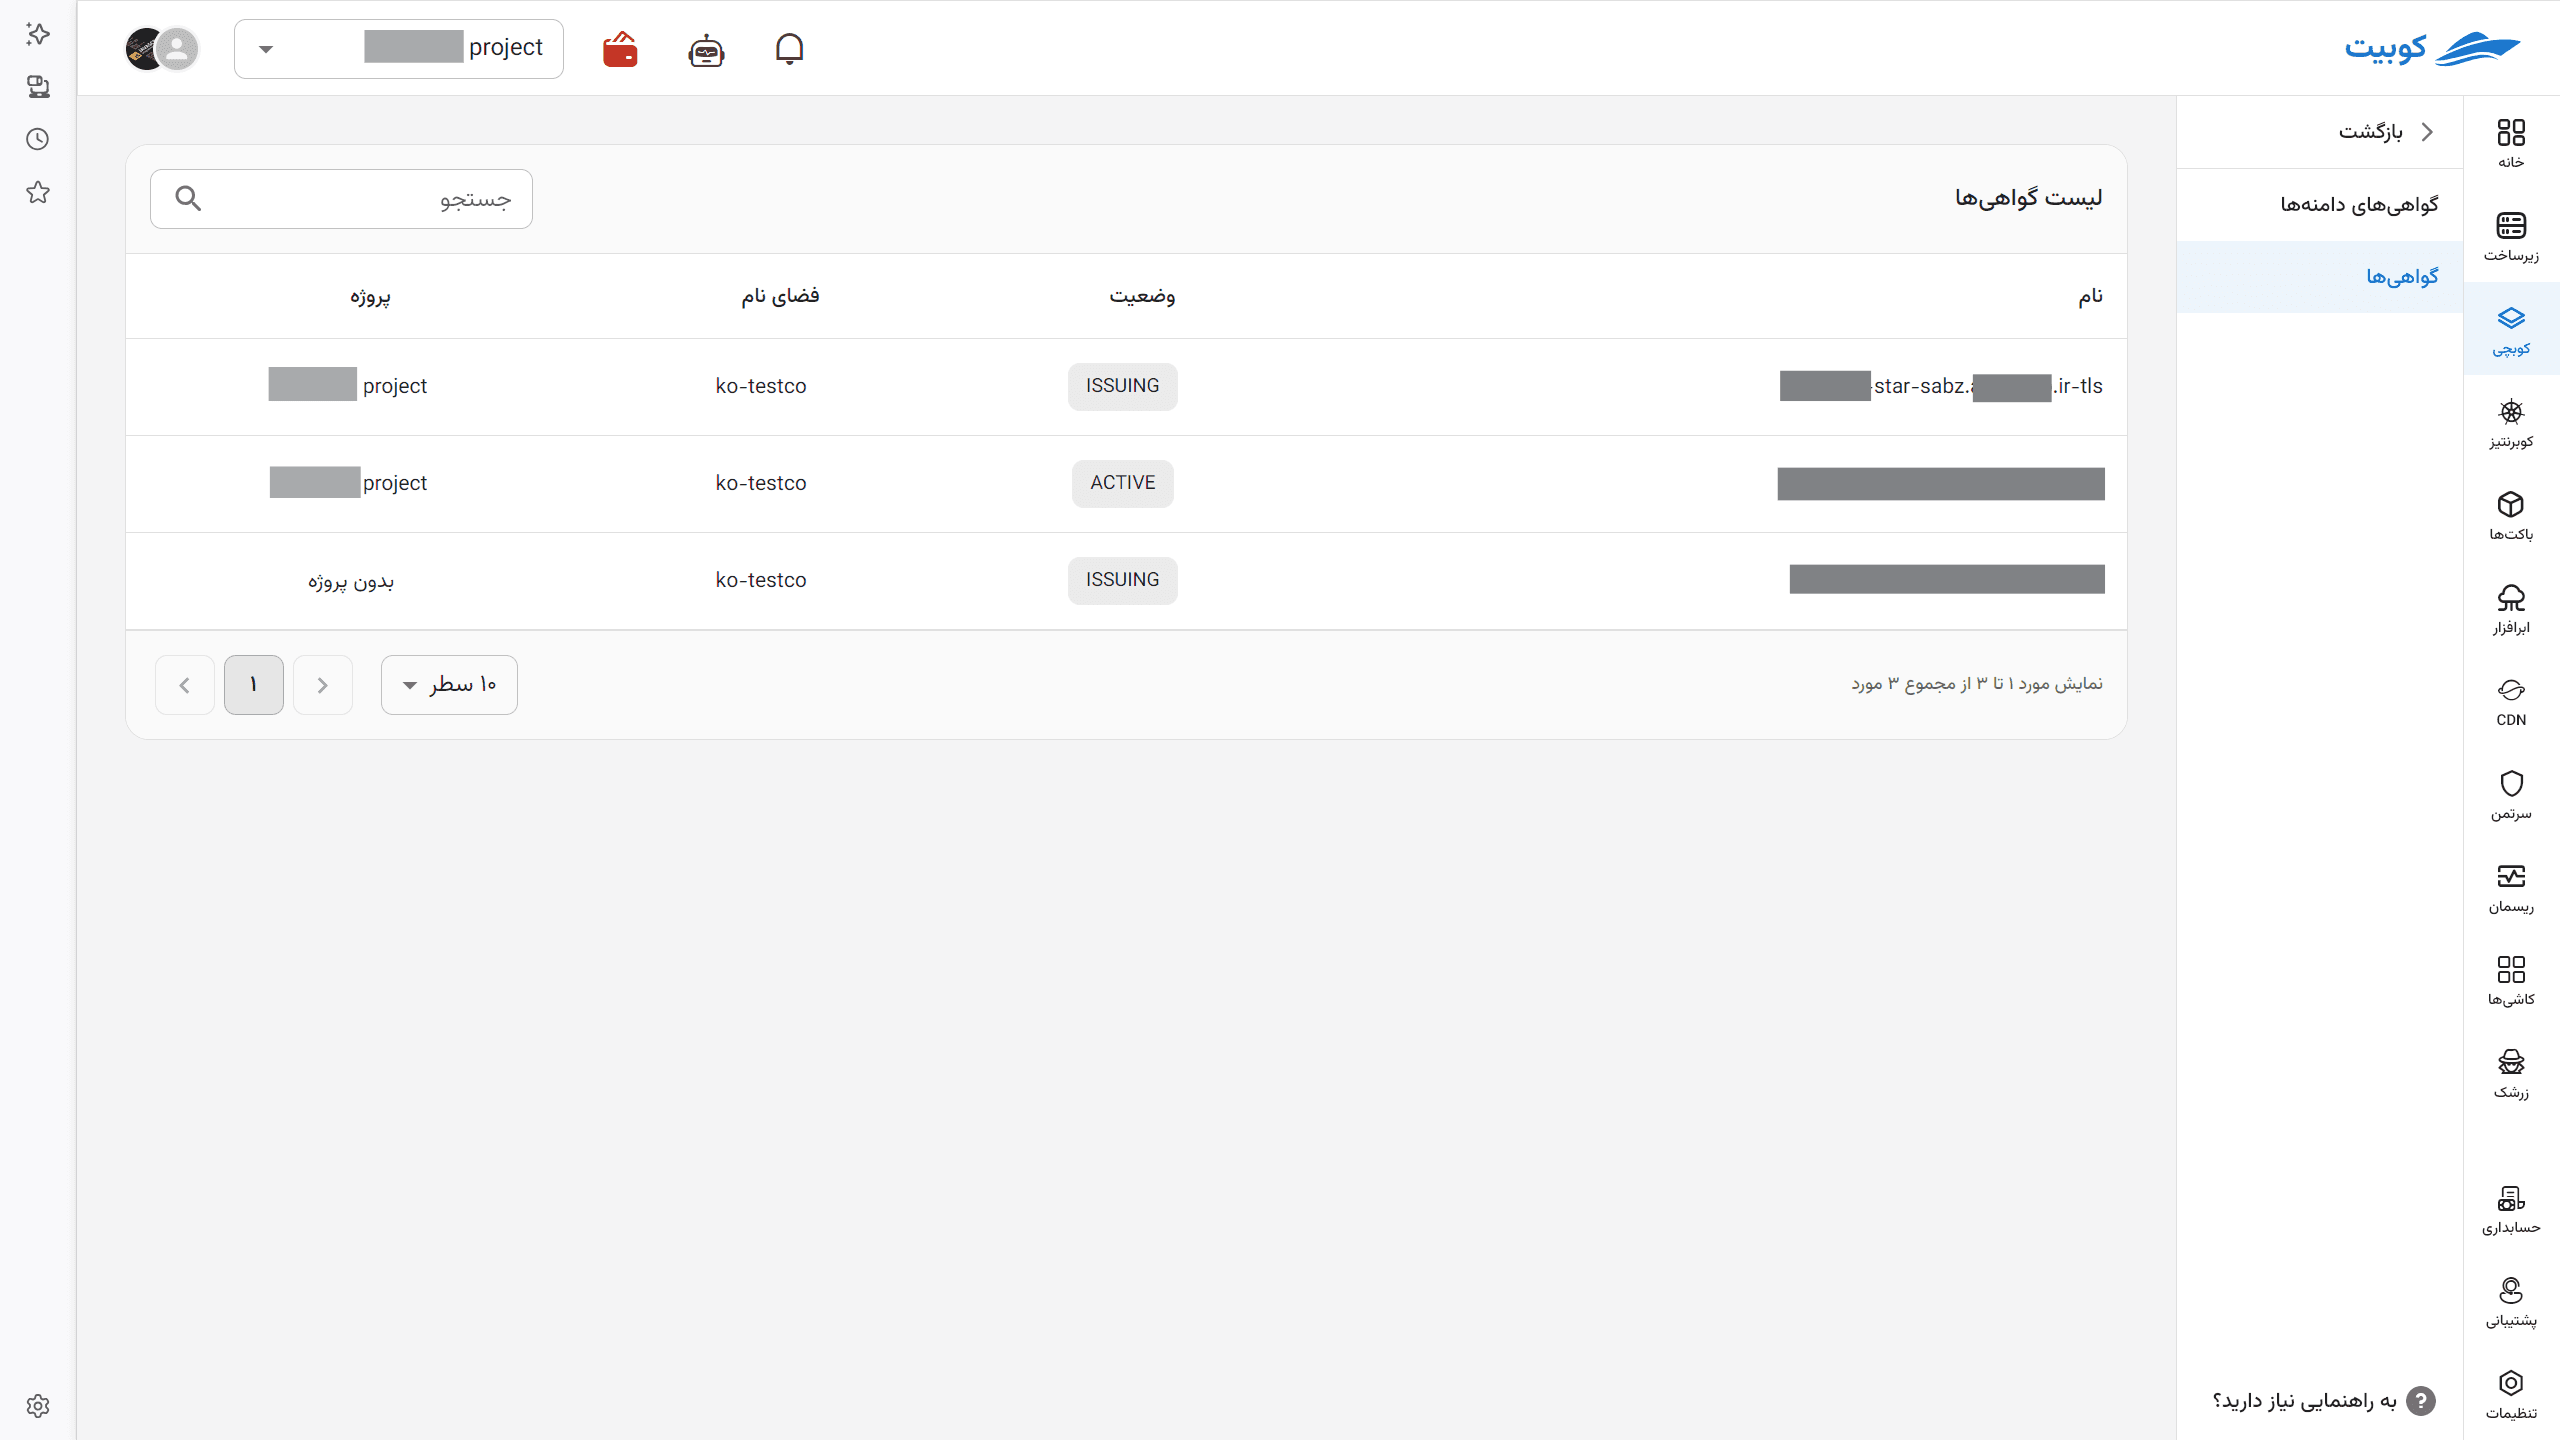Open the کوبرنتیز Kubernetes section
The height and width of the screenshot is (1440, 2560).
(2510, 423)
